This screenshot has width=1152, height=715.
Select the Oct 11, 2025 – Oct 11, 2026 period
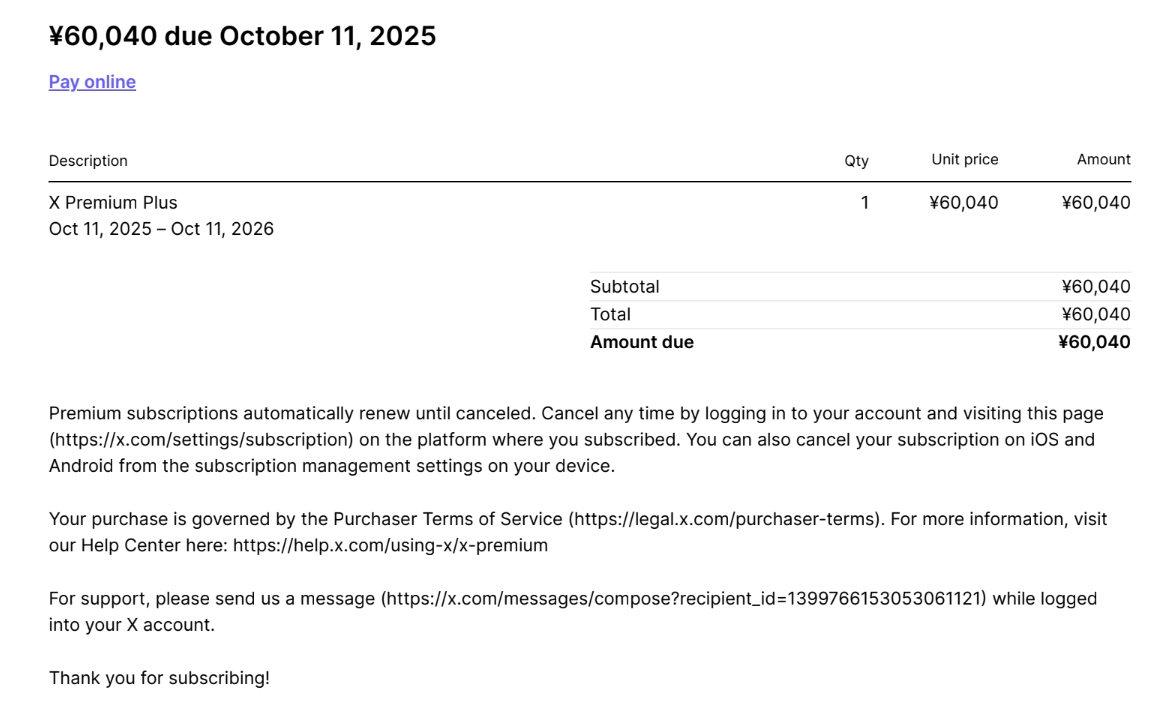(x=161, y=229)
